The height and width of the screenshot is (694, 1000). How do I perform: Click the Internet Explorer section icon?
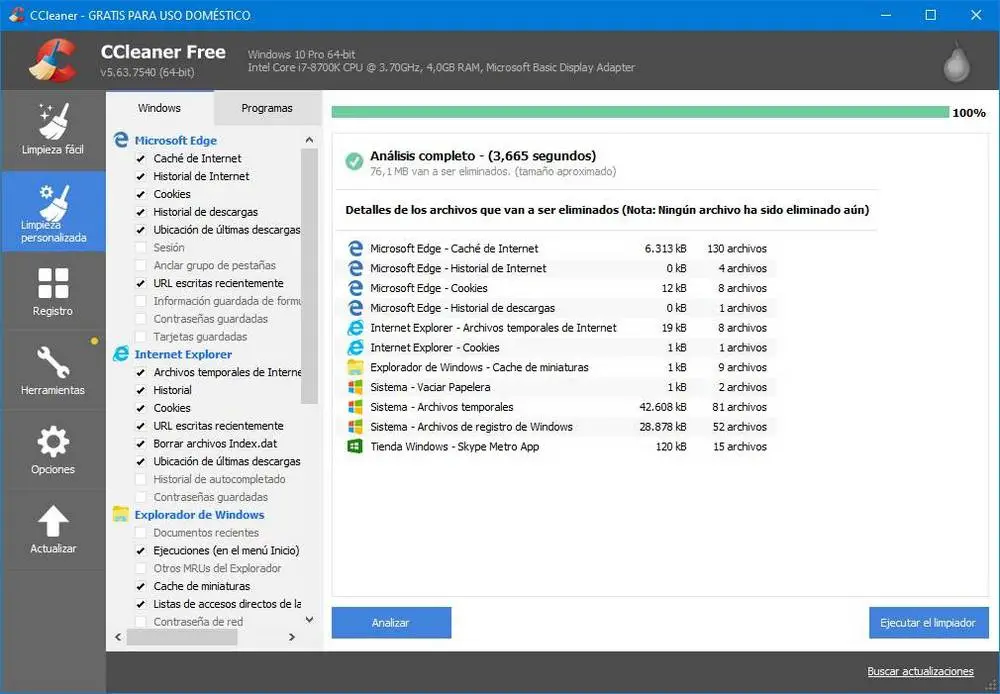point(121,353)
